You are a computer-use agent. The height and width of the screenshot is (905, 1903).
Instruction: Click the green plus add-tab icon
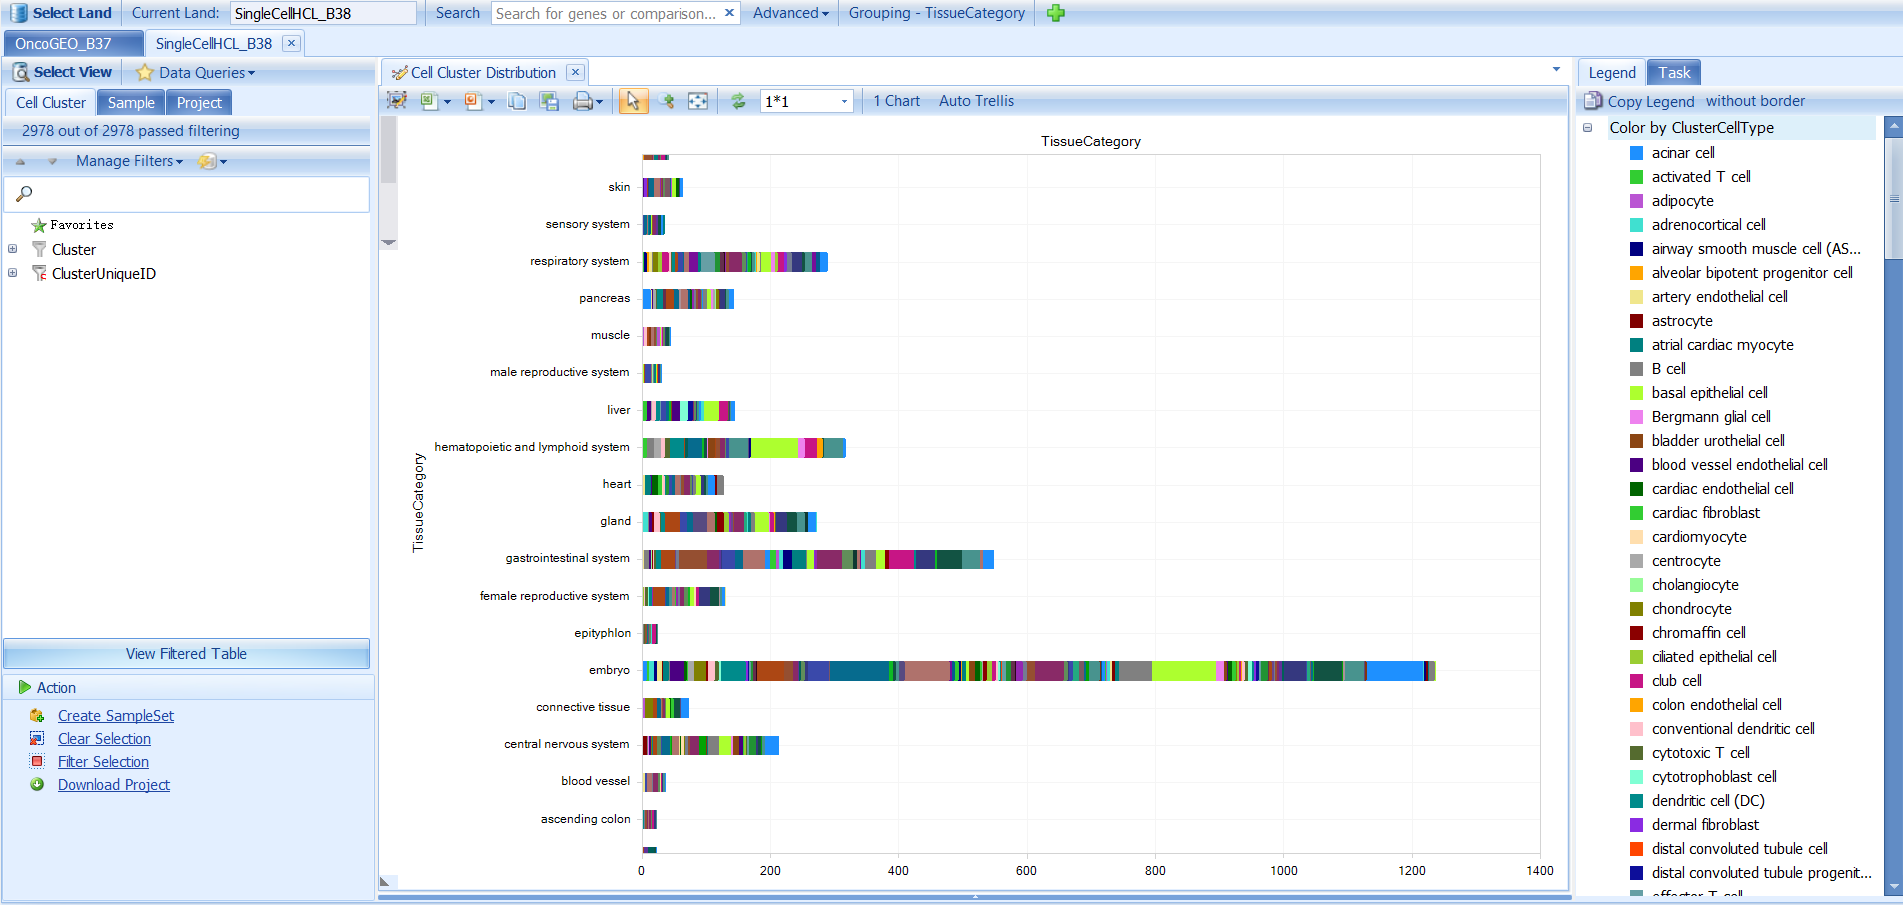[x=1055, y=13]
